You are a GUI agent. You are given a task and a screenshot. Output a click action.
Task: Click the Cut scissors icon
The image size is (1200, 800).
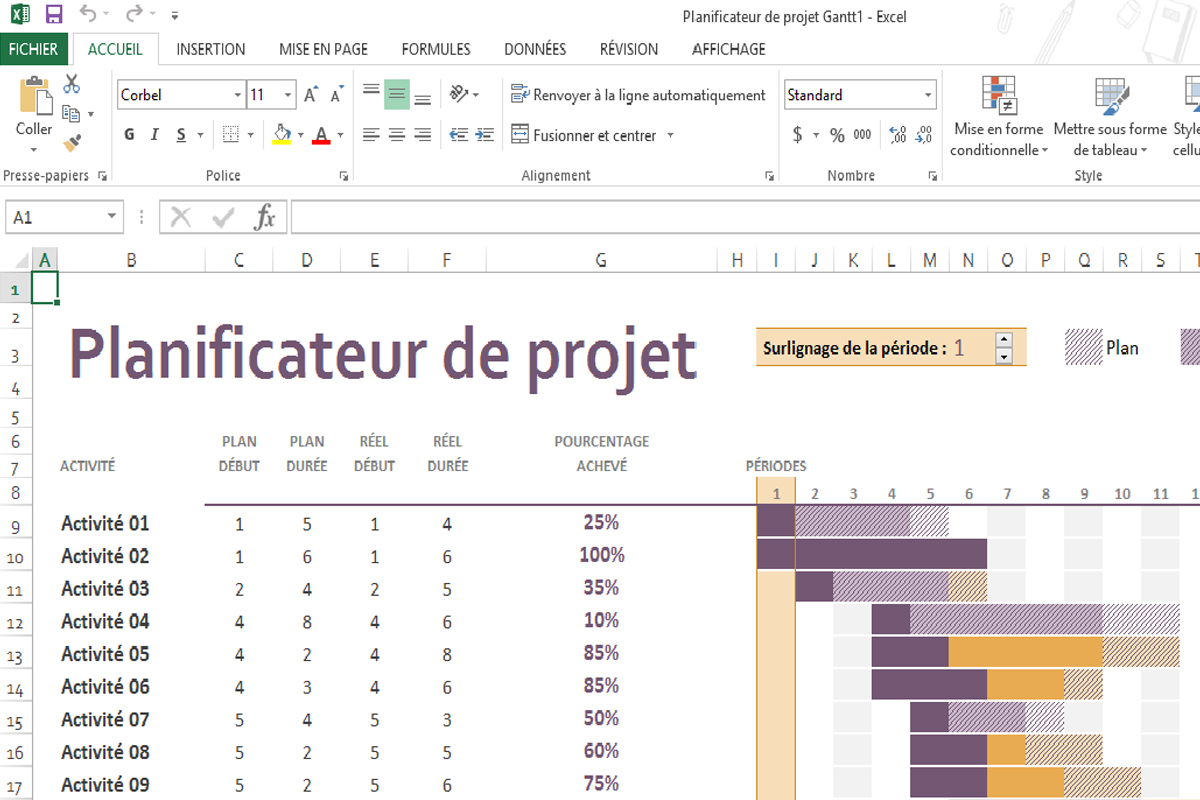[71, 84]
